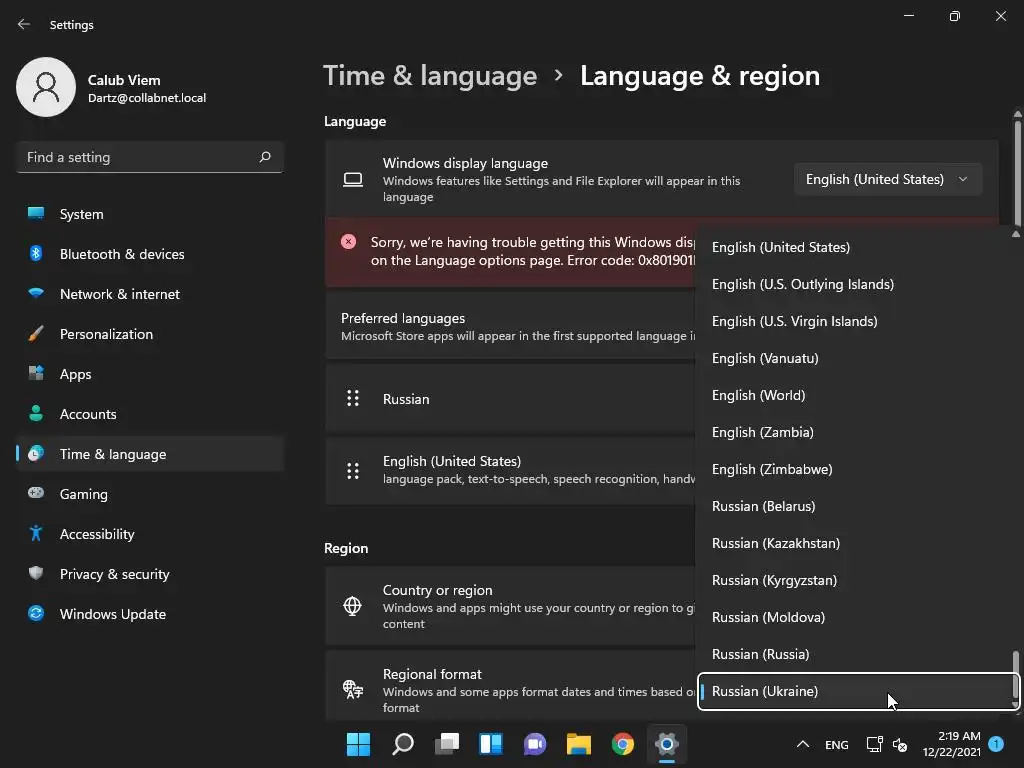This screenshot has width=1024, height=768.
Task: Open File Explorer on the taskbar
Action: (579, 744)
